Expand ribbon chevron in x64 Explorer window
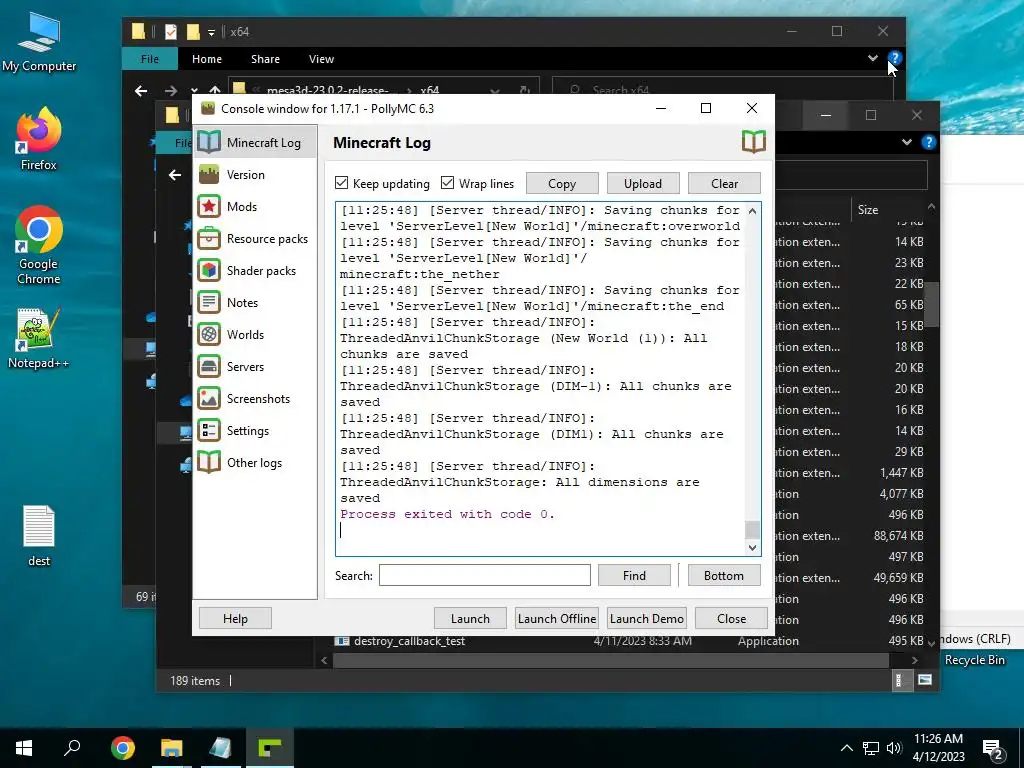The height and width of the screenshot is (768, 1024). tap(872, 58)
